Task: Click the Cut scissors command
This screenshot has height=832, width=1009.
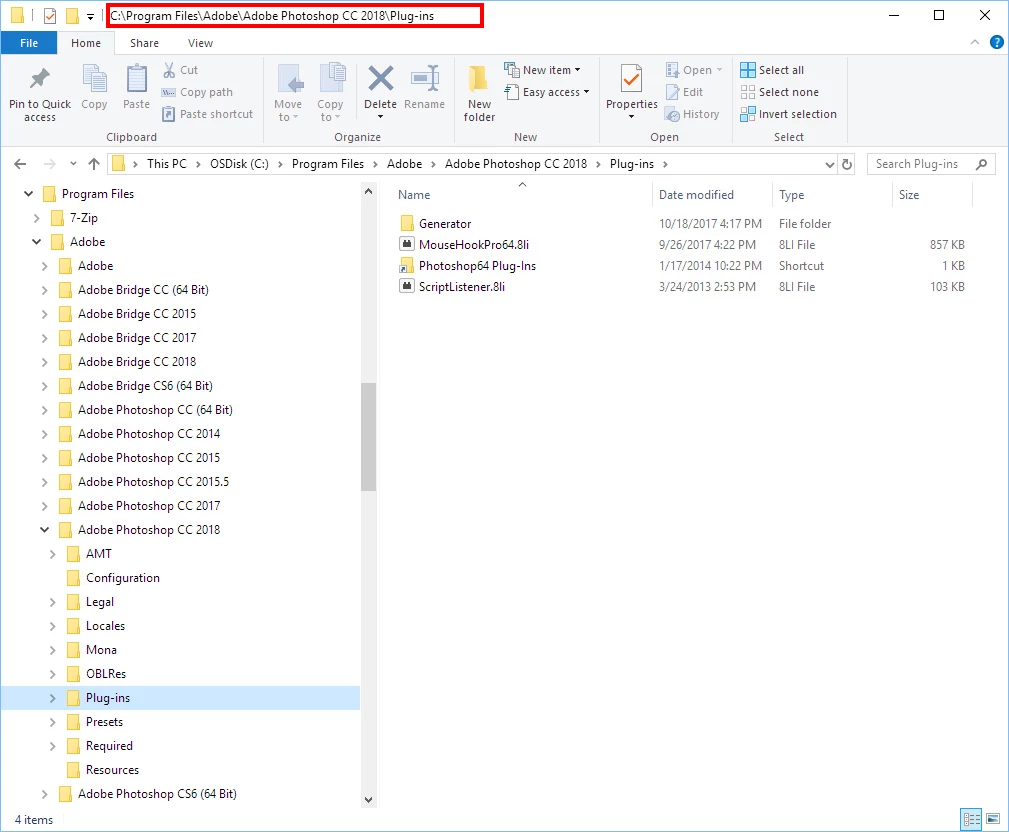Action: (180, 70)
